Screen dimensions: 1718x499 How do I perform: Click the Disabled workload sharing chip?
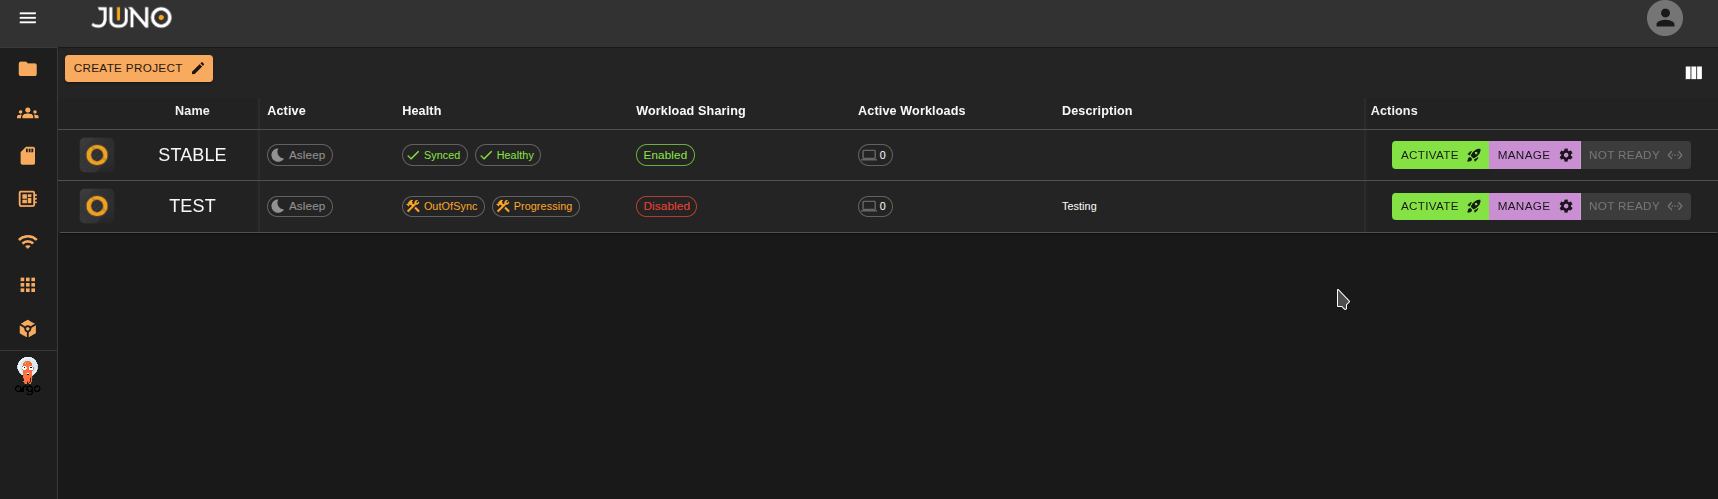[666, 206]
